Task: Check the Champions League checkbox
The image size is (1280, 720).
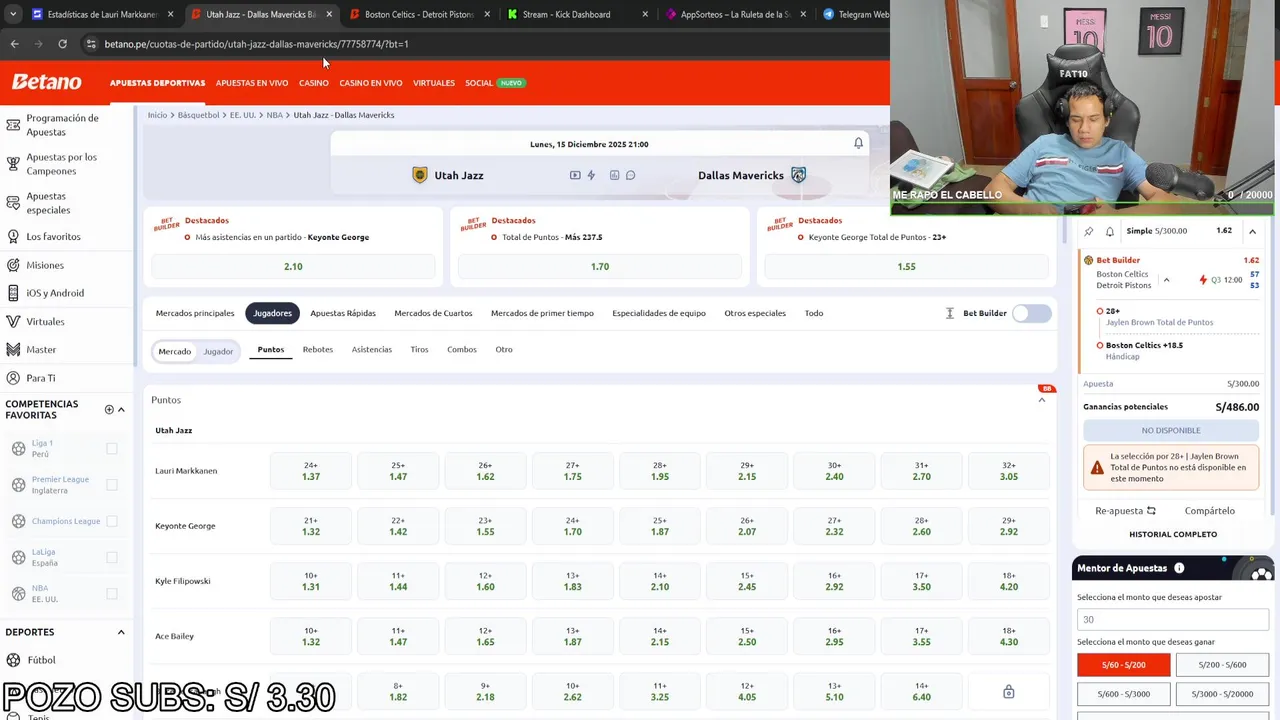Action: point(112,521)
